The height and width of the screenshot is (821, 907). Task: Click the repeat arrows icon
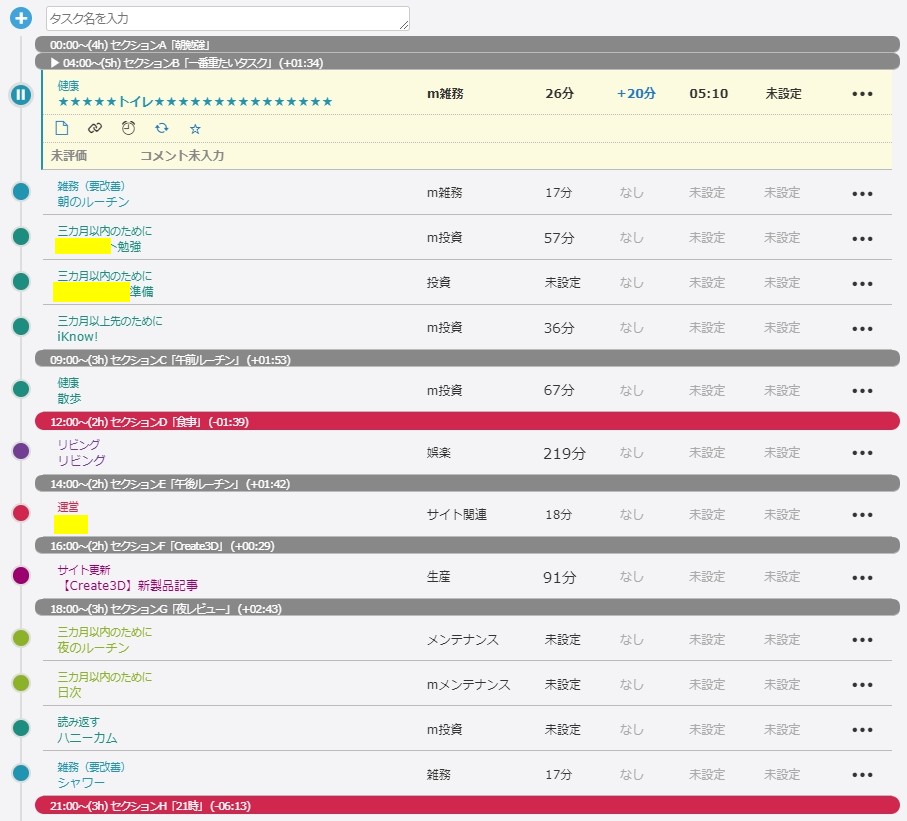tap(161, 128)
